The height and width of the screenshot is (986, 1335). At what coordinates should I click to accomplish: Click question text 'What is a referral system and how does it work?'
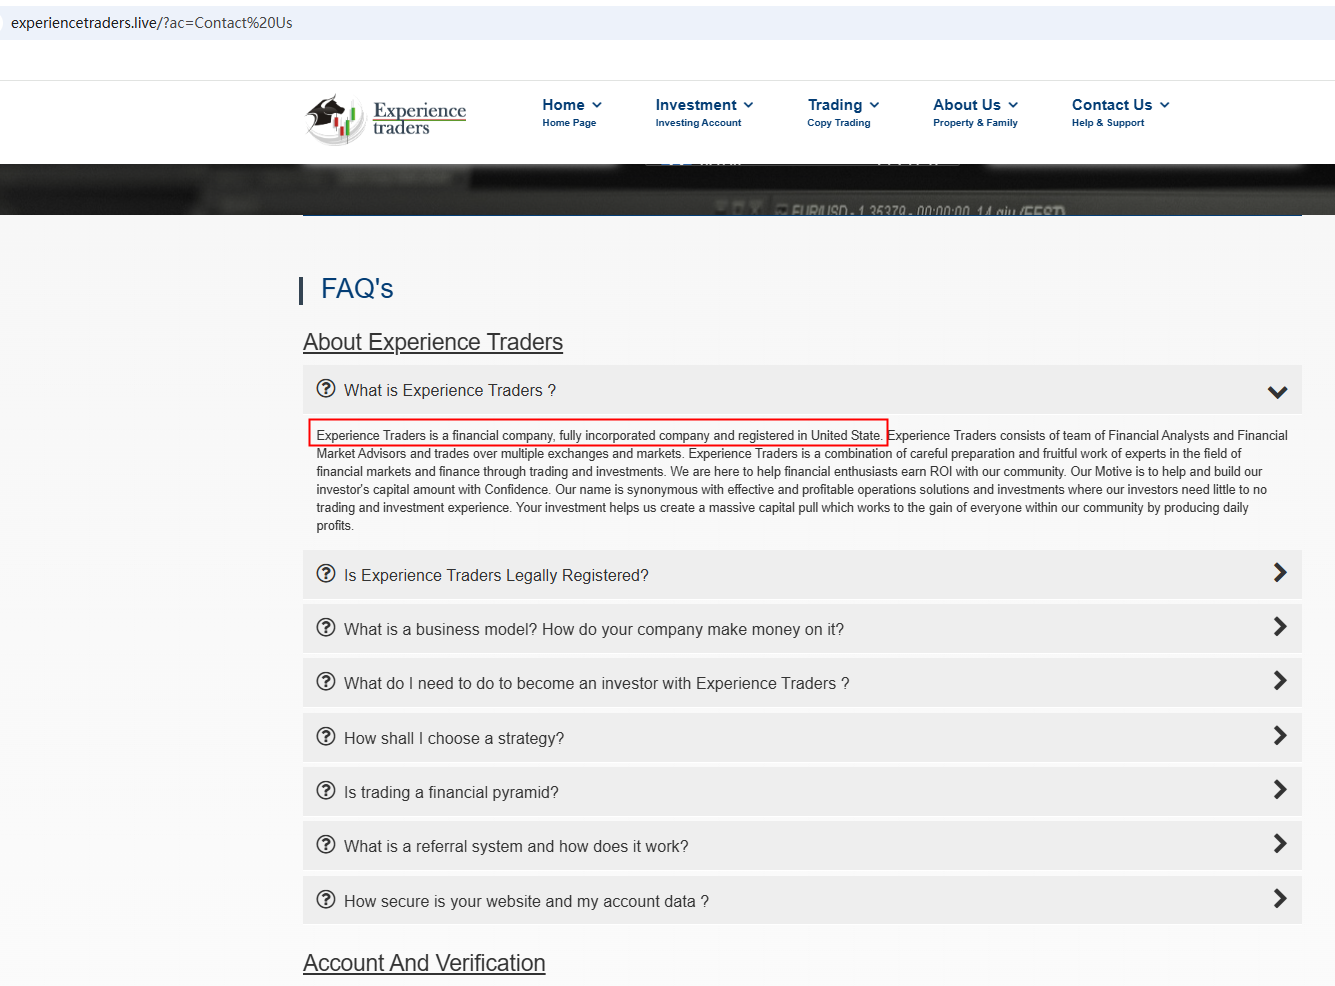516,846
